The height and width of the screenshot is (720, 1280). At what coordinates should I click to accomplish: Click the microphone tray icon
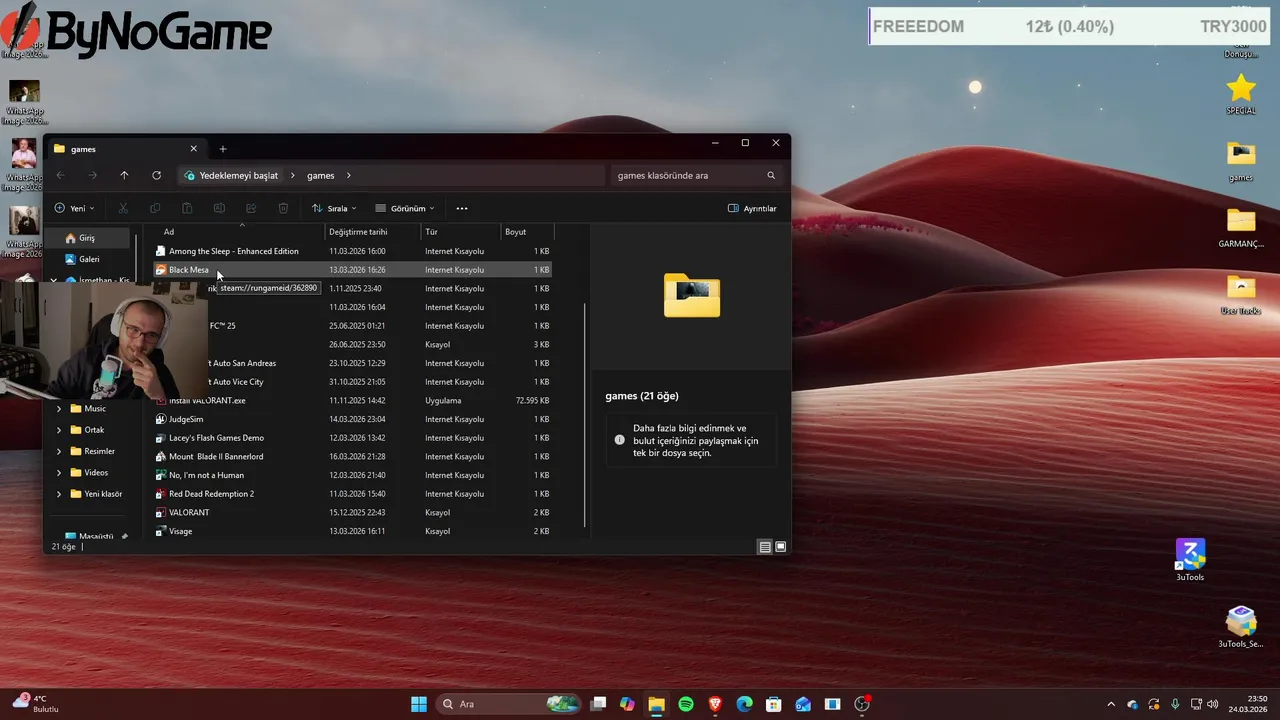[1175, 704]
